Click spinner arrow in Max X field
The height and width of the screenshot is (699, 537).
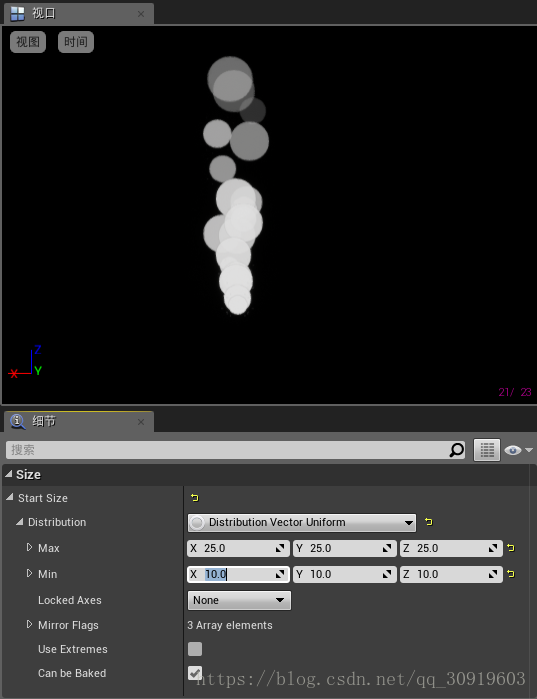[280, 548]
